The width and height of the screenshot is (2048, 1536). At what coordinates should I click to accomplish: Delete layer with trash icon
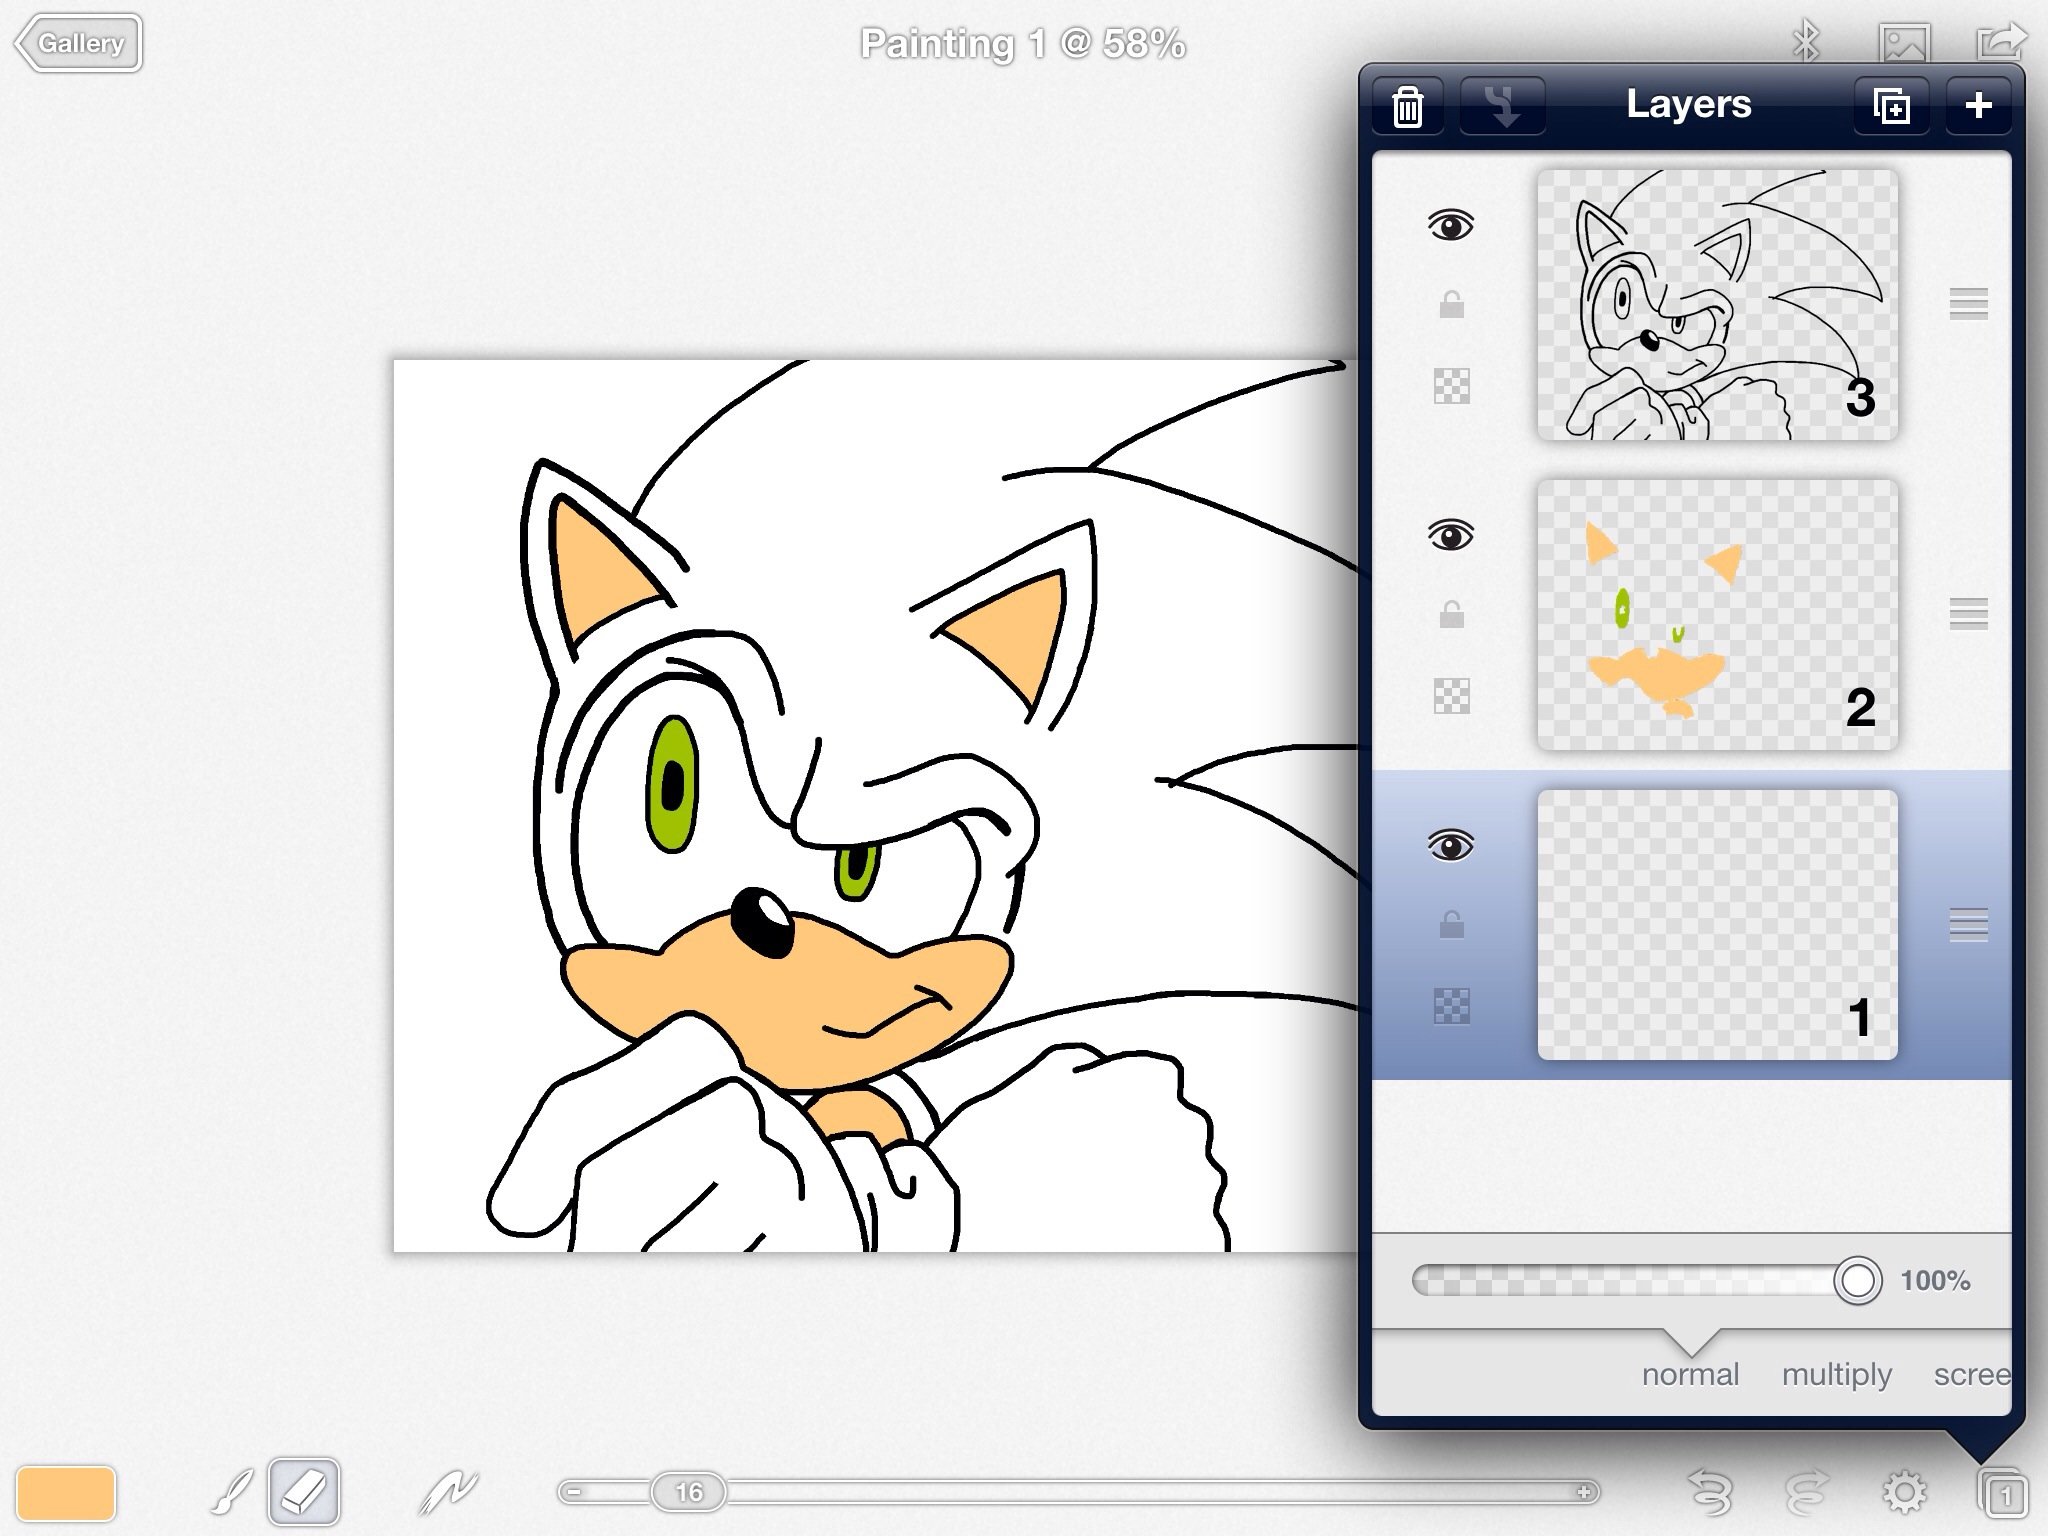coord(1407,106)
